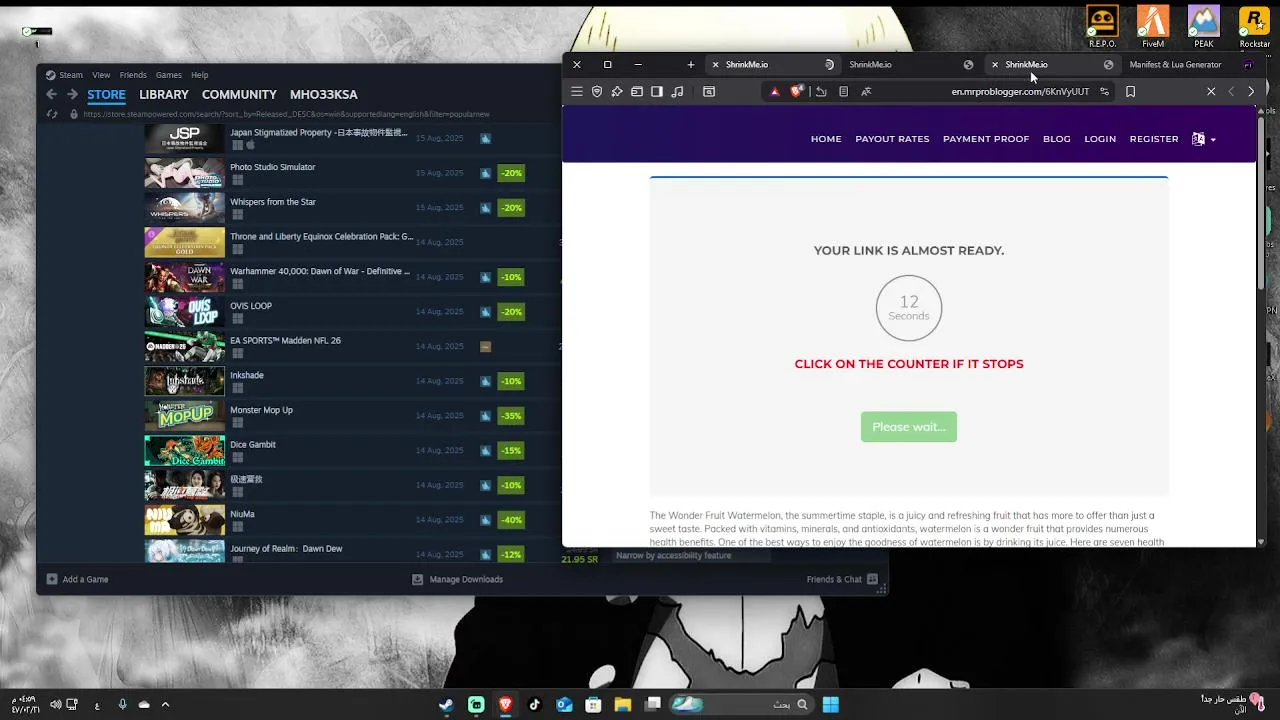Open EA SPORTS Madden NFL 26 listing
1280x720 pixels.
click(x=285, y=340)
